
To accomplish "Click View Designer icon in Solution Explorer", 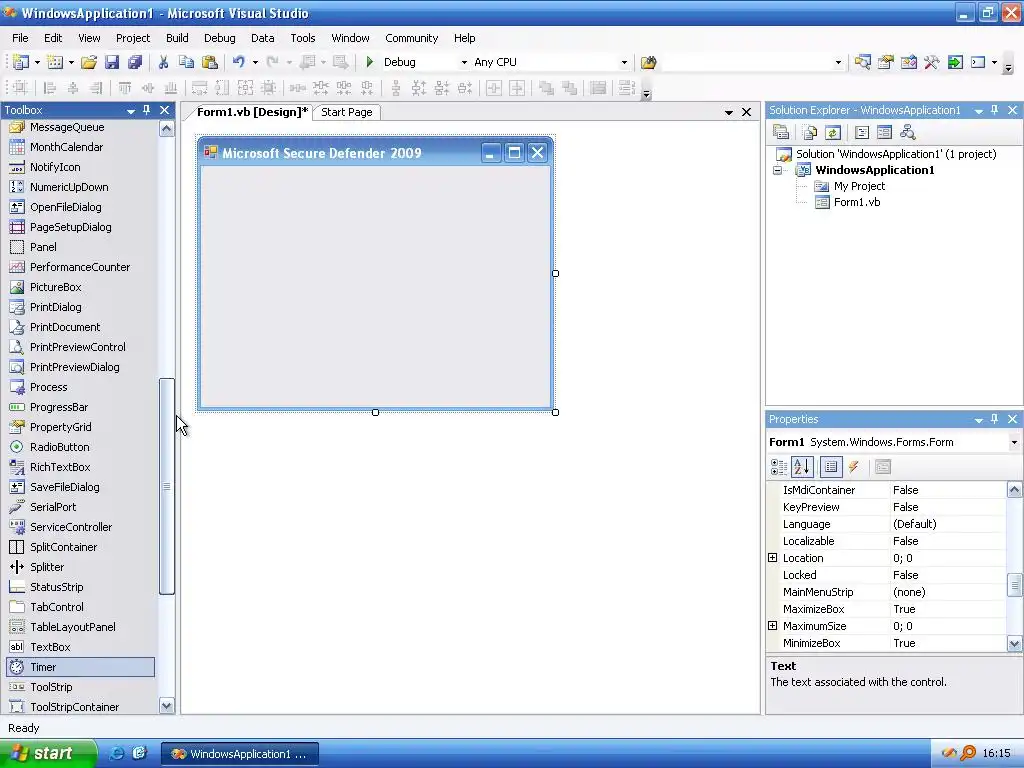I will coord(884,133).
